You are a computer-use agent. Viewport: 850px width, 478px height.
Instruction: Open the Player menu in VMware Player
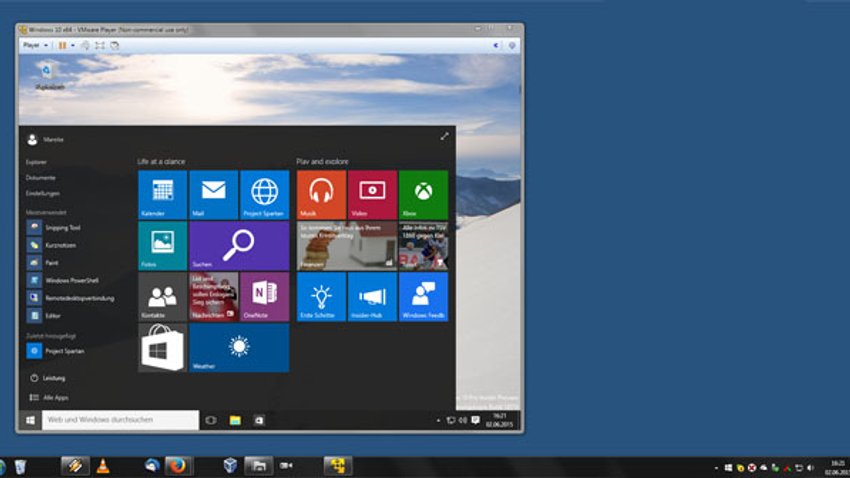point(35,46)
